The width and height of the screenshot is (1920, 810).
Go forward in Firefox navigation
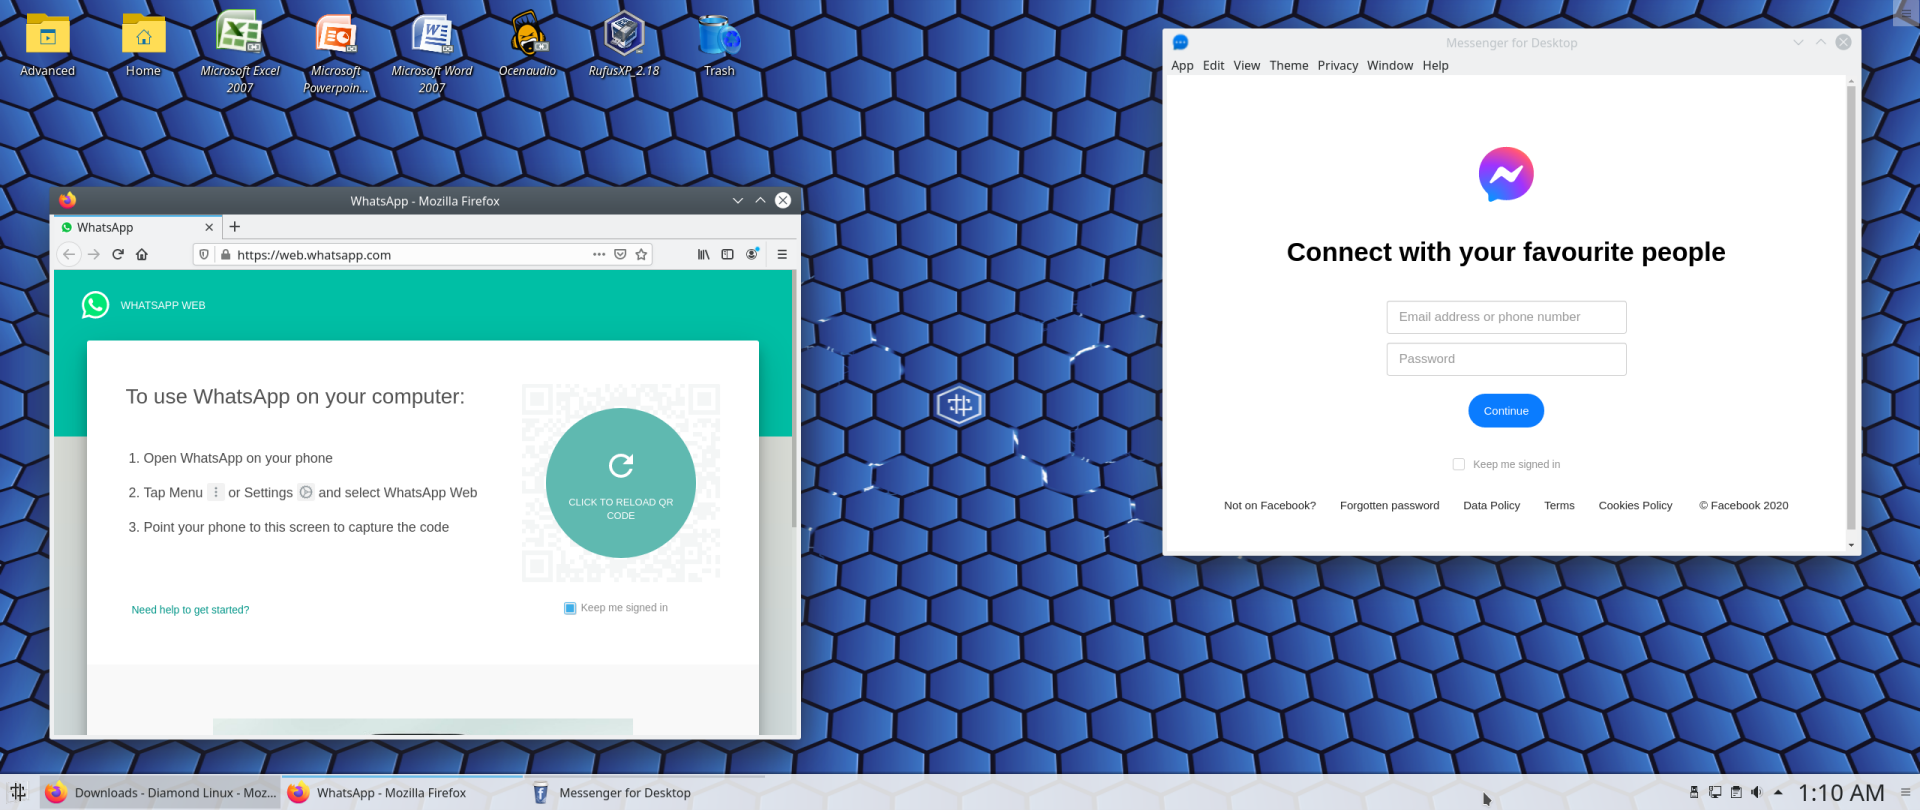[94, 254]
